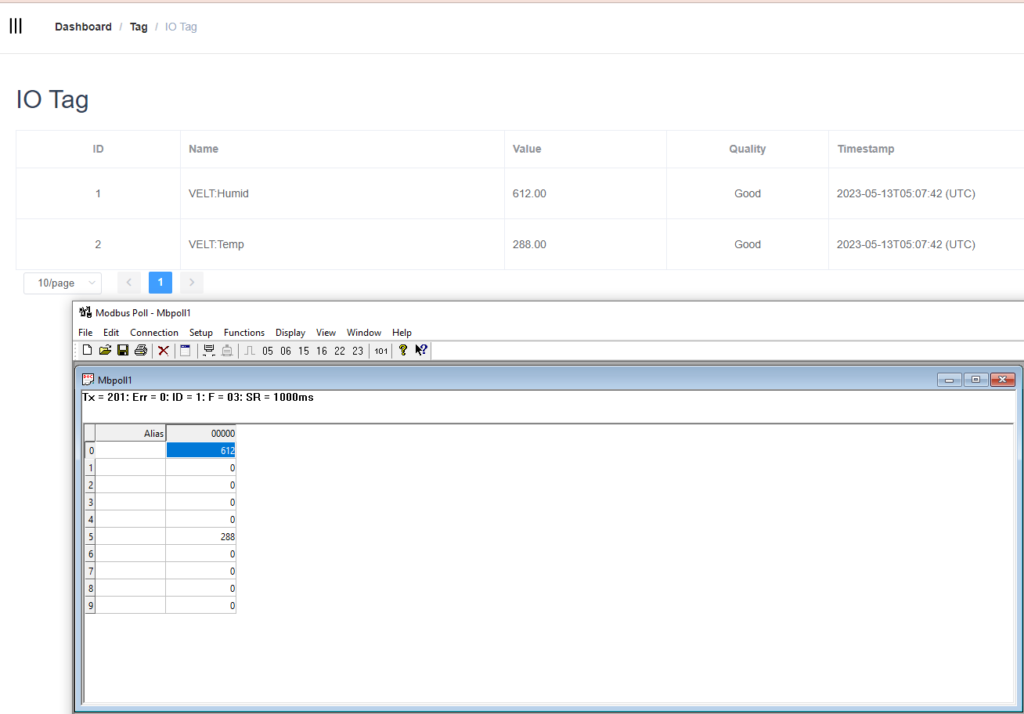This screenshot has width=1024, height=714.
Task: Go to the Dashboard breadcrumb link
Action: 83,27
